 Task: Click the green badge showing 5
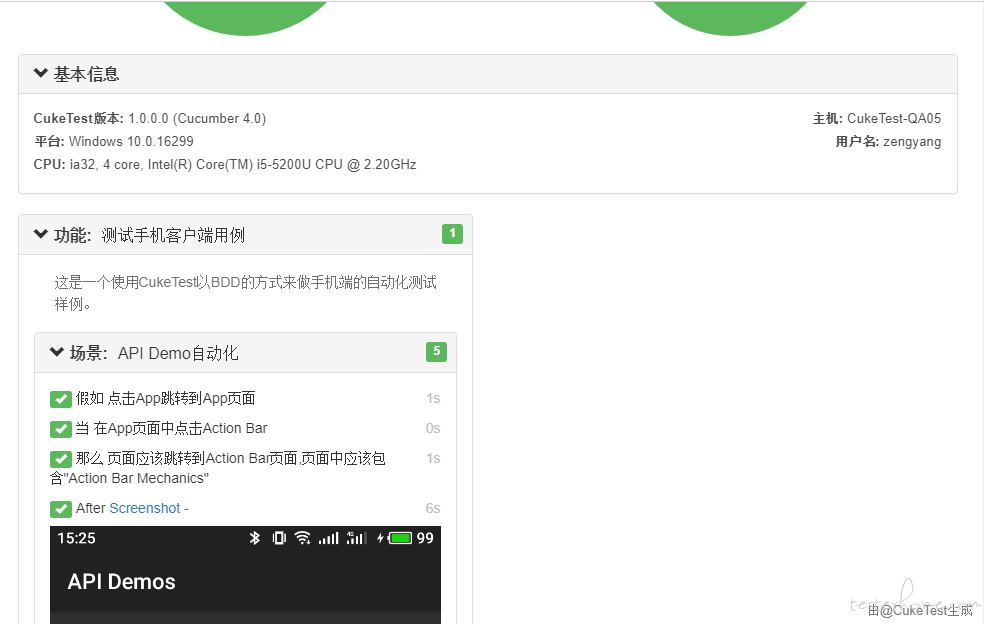coord(436,352)
